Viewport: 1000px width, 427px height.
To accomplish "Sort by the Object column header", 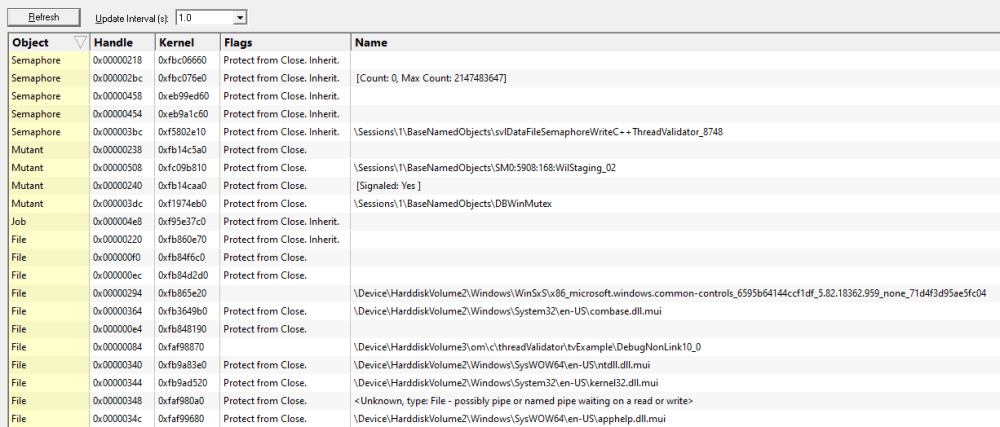I will 48,43.
